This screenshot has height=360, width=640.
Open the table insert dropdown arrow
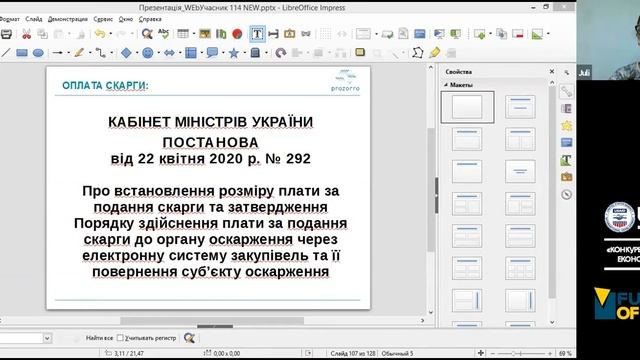[193, 34]
